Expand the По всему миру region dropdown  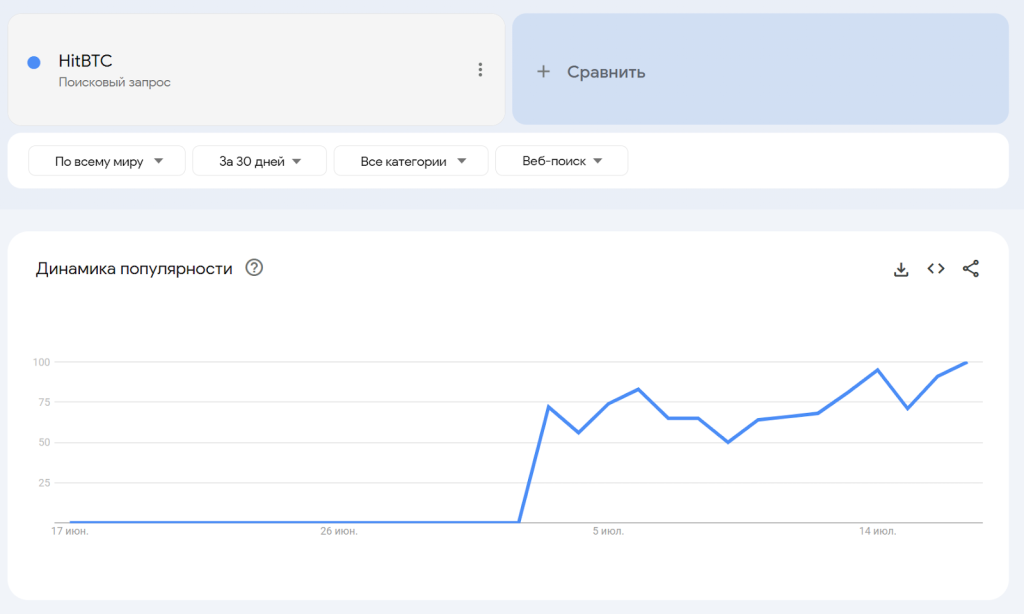107,161
